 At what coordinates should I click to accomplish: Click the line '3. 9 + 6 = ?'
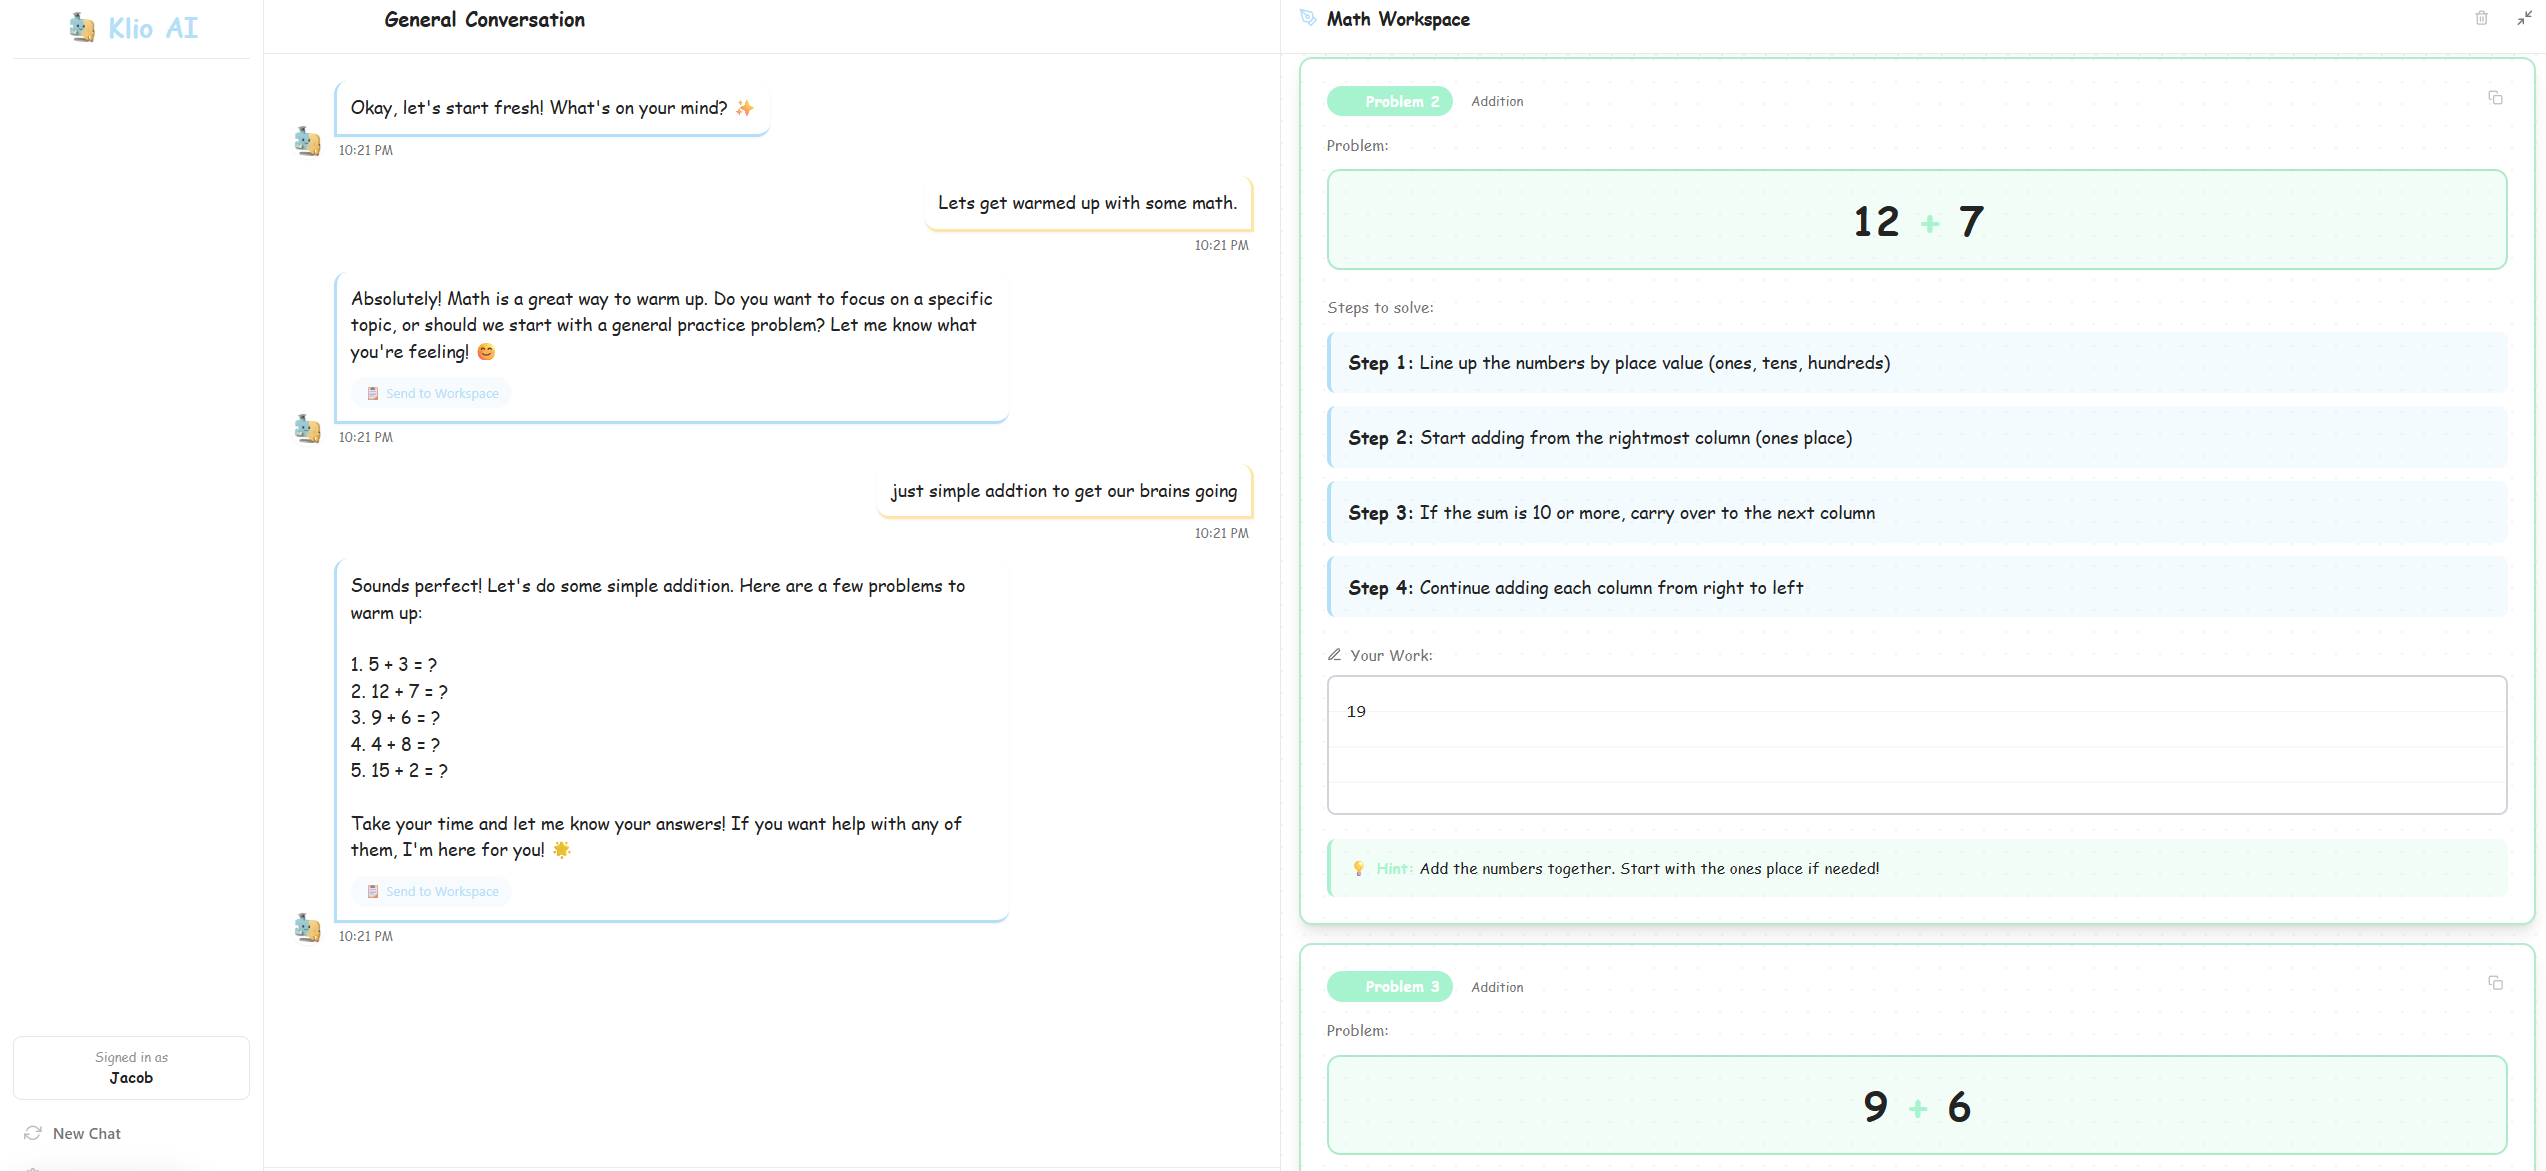[x=395, y=717]
